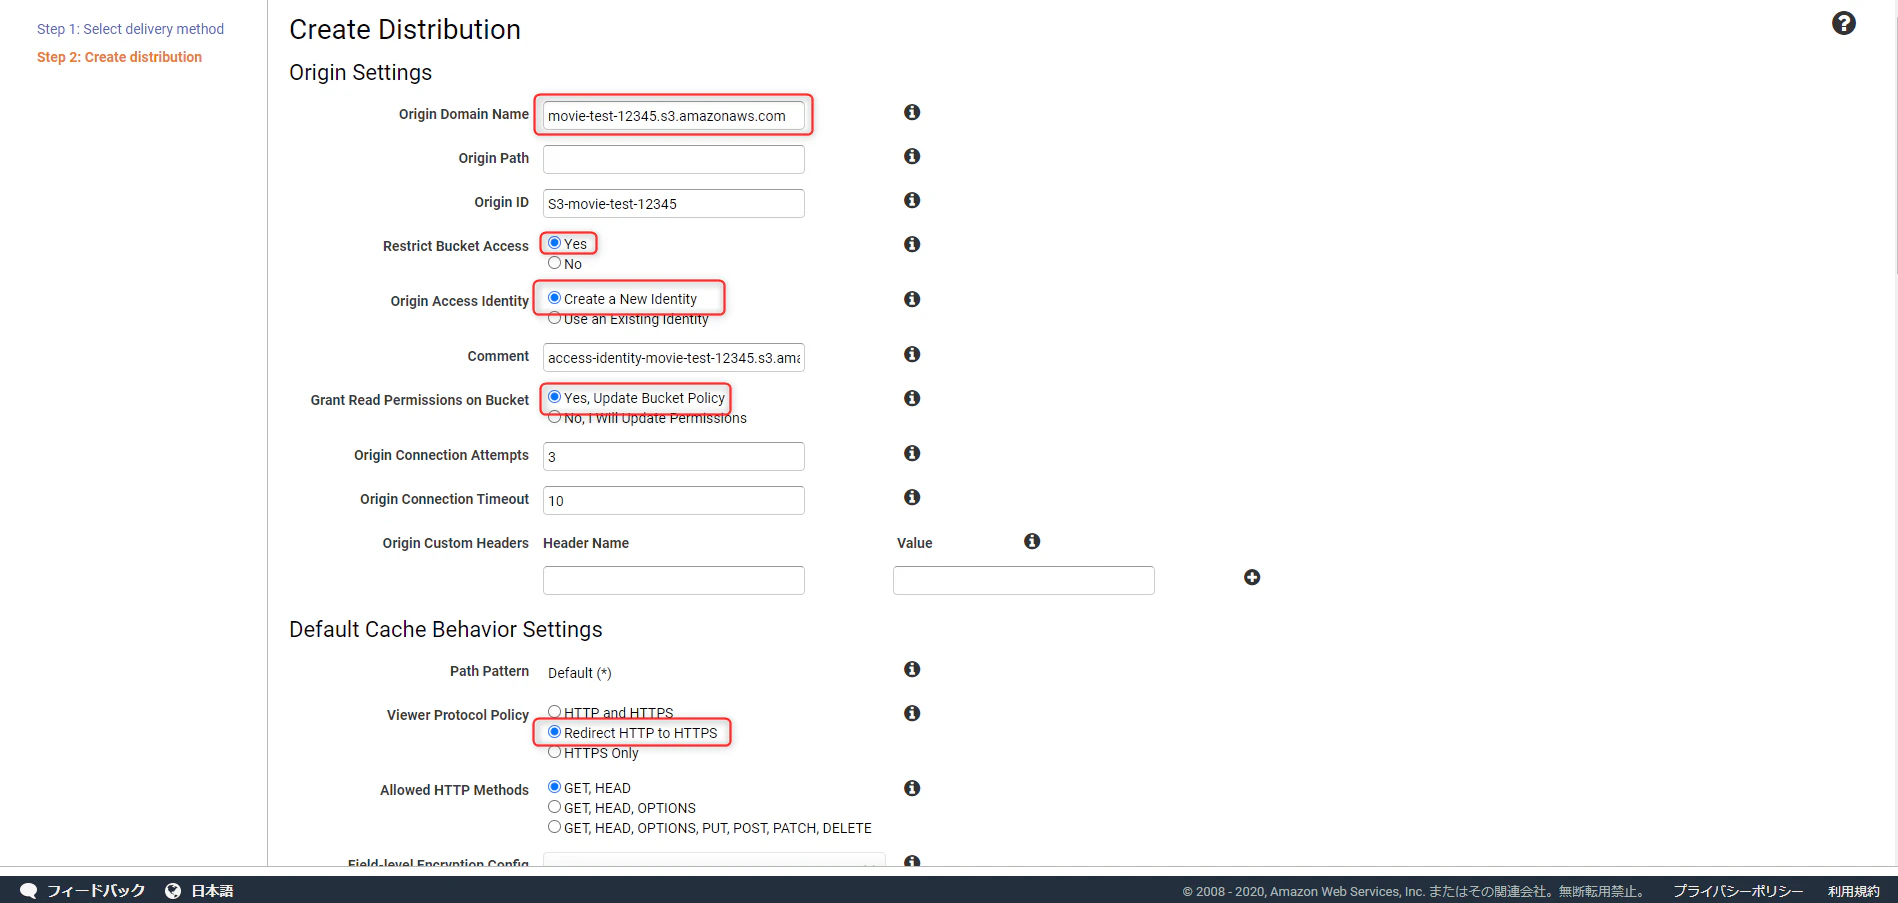
Task: Click the empty Origin Path field
Action: (x=674, y=159)
